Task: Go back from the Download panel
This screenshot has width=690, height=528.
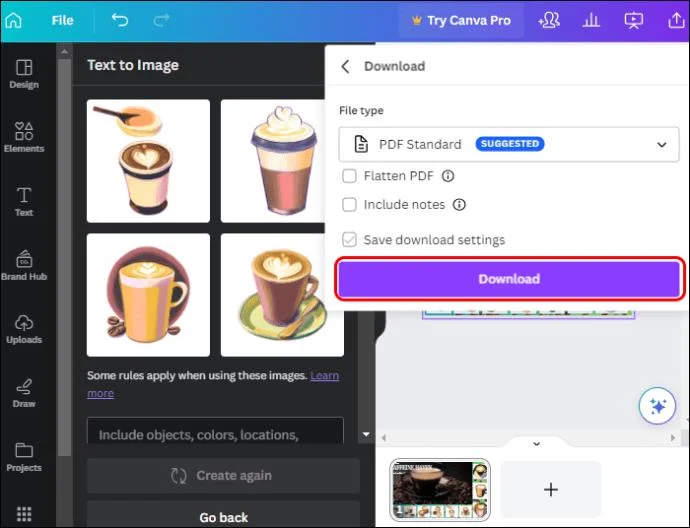Action: click(x=346, y=66)
